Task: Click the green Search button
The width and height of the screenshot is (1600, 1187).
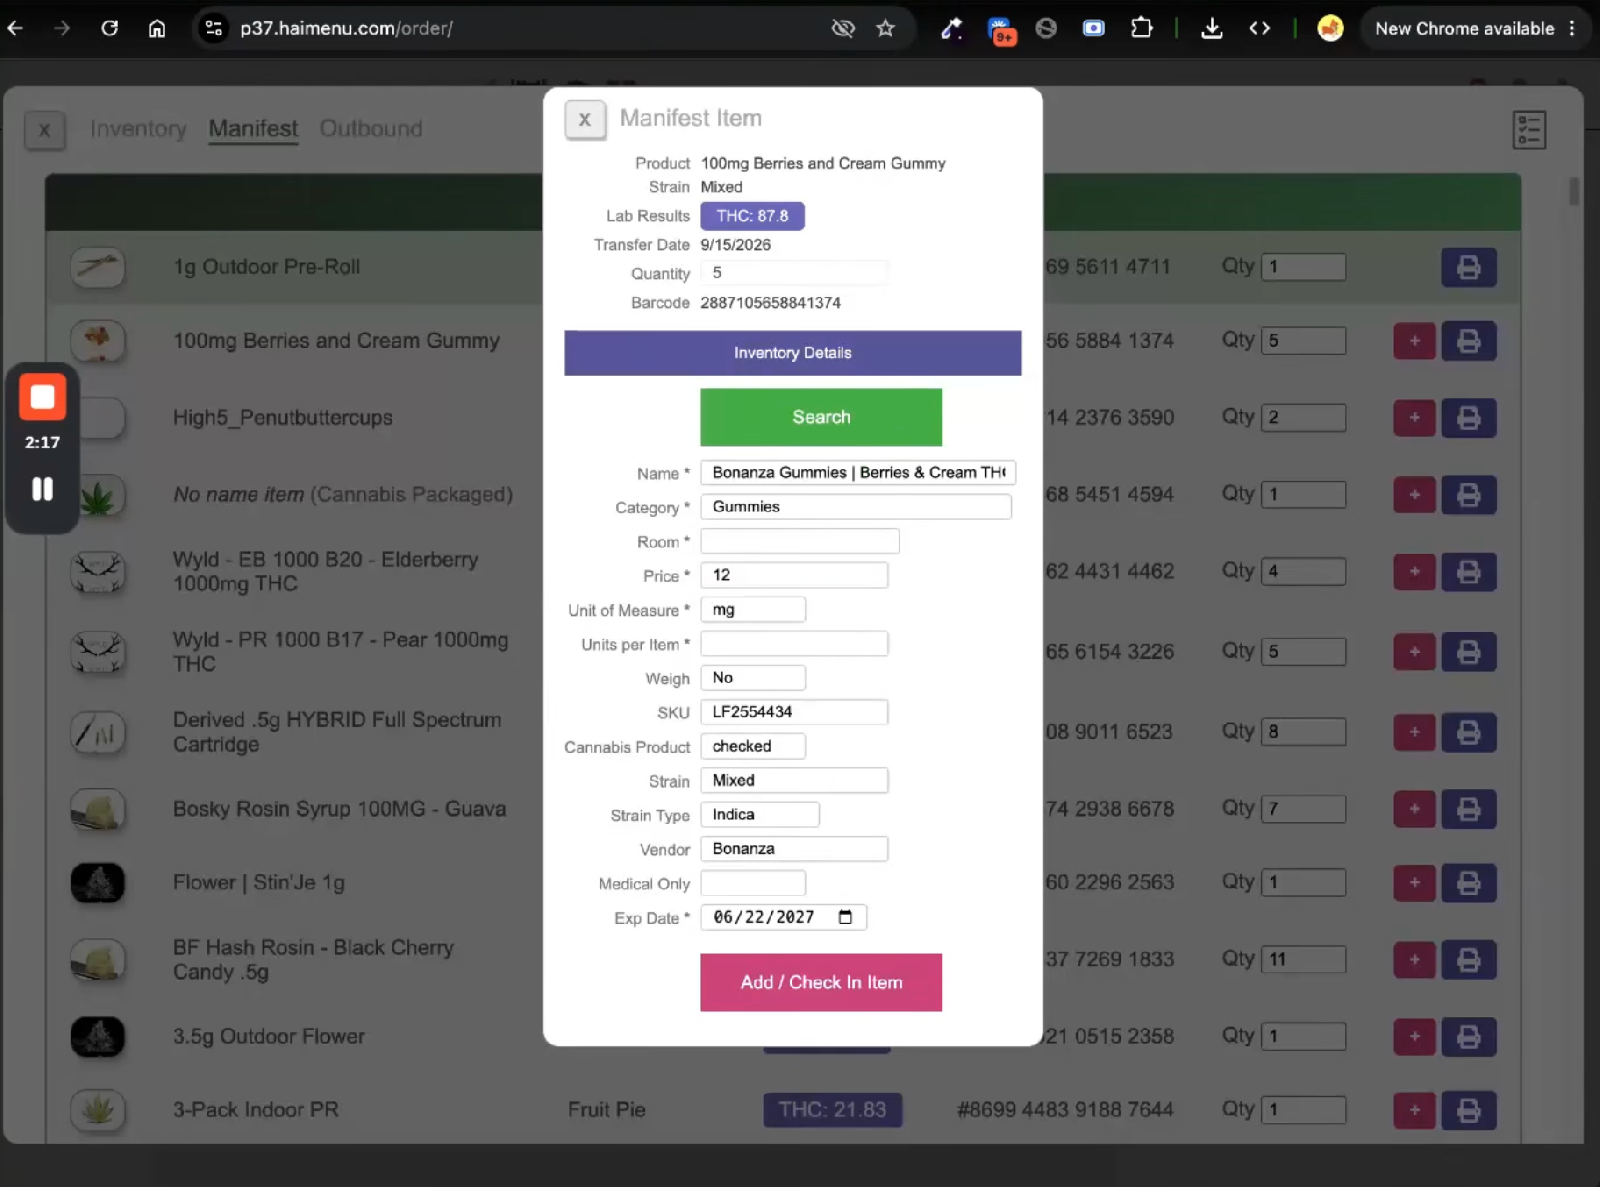Action: (x=821, y=417)
